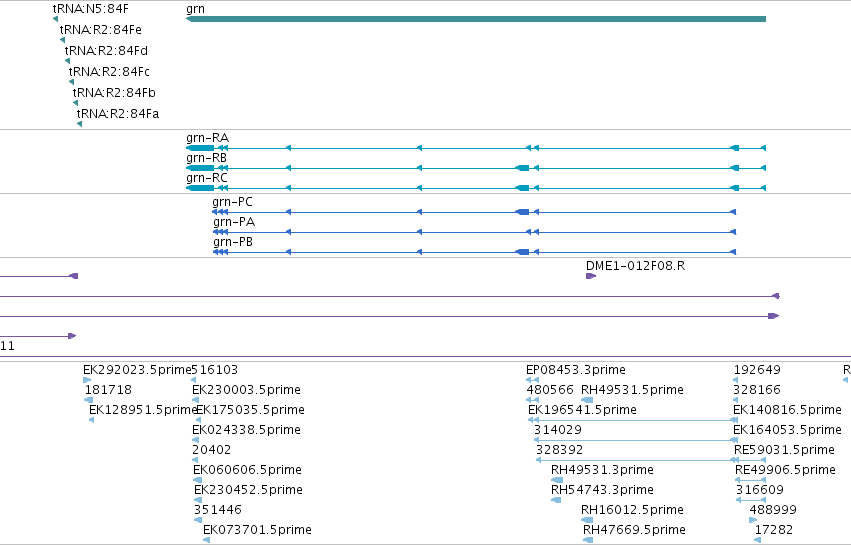
Task: Click EK230003.5prime in the EST track
Action: [x=246, y=390]
